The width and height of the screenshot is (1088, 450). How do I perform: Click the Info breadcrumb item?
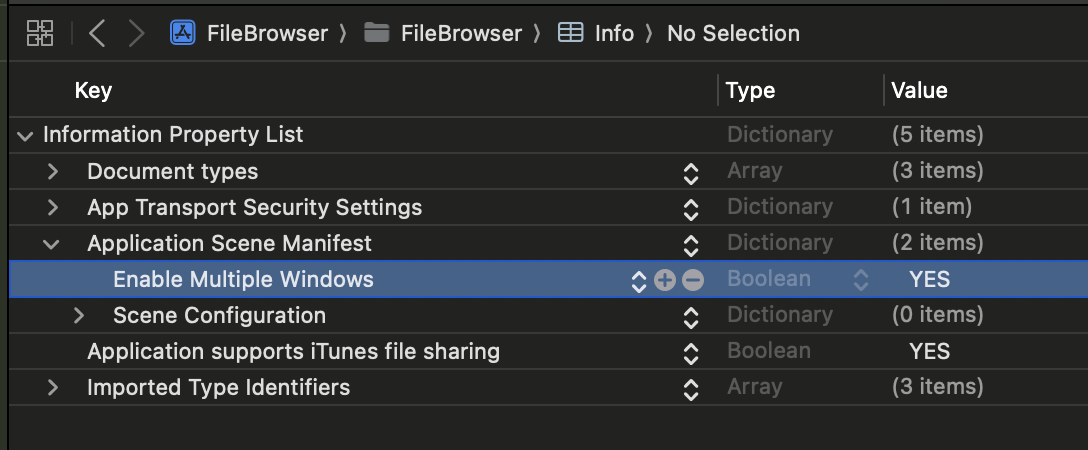click(x=614, y=33)
